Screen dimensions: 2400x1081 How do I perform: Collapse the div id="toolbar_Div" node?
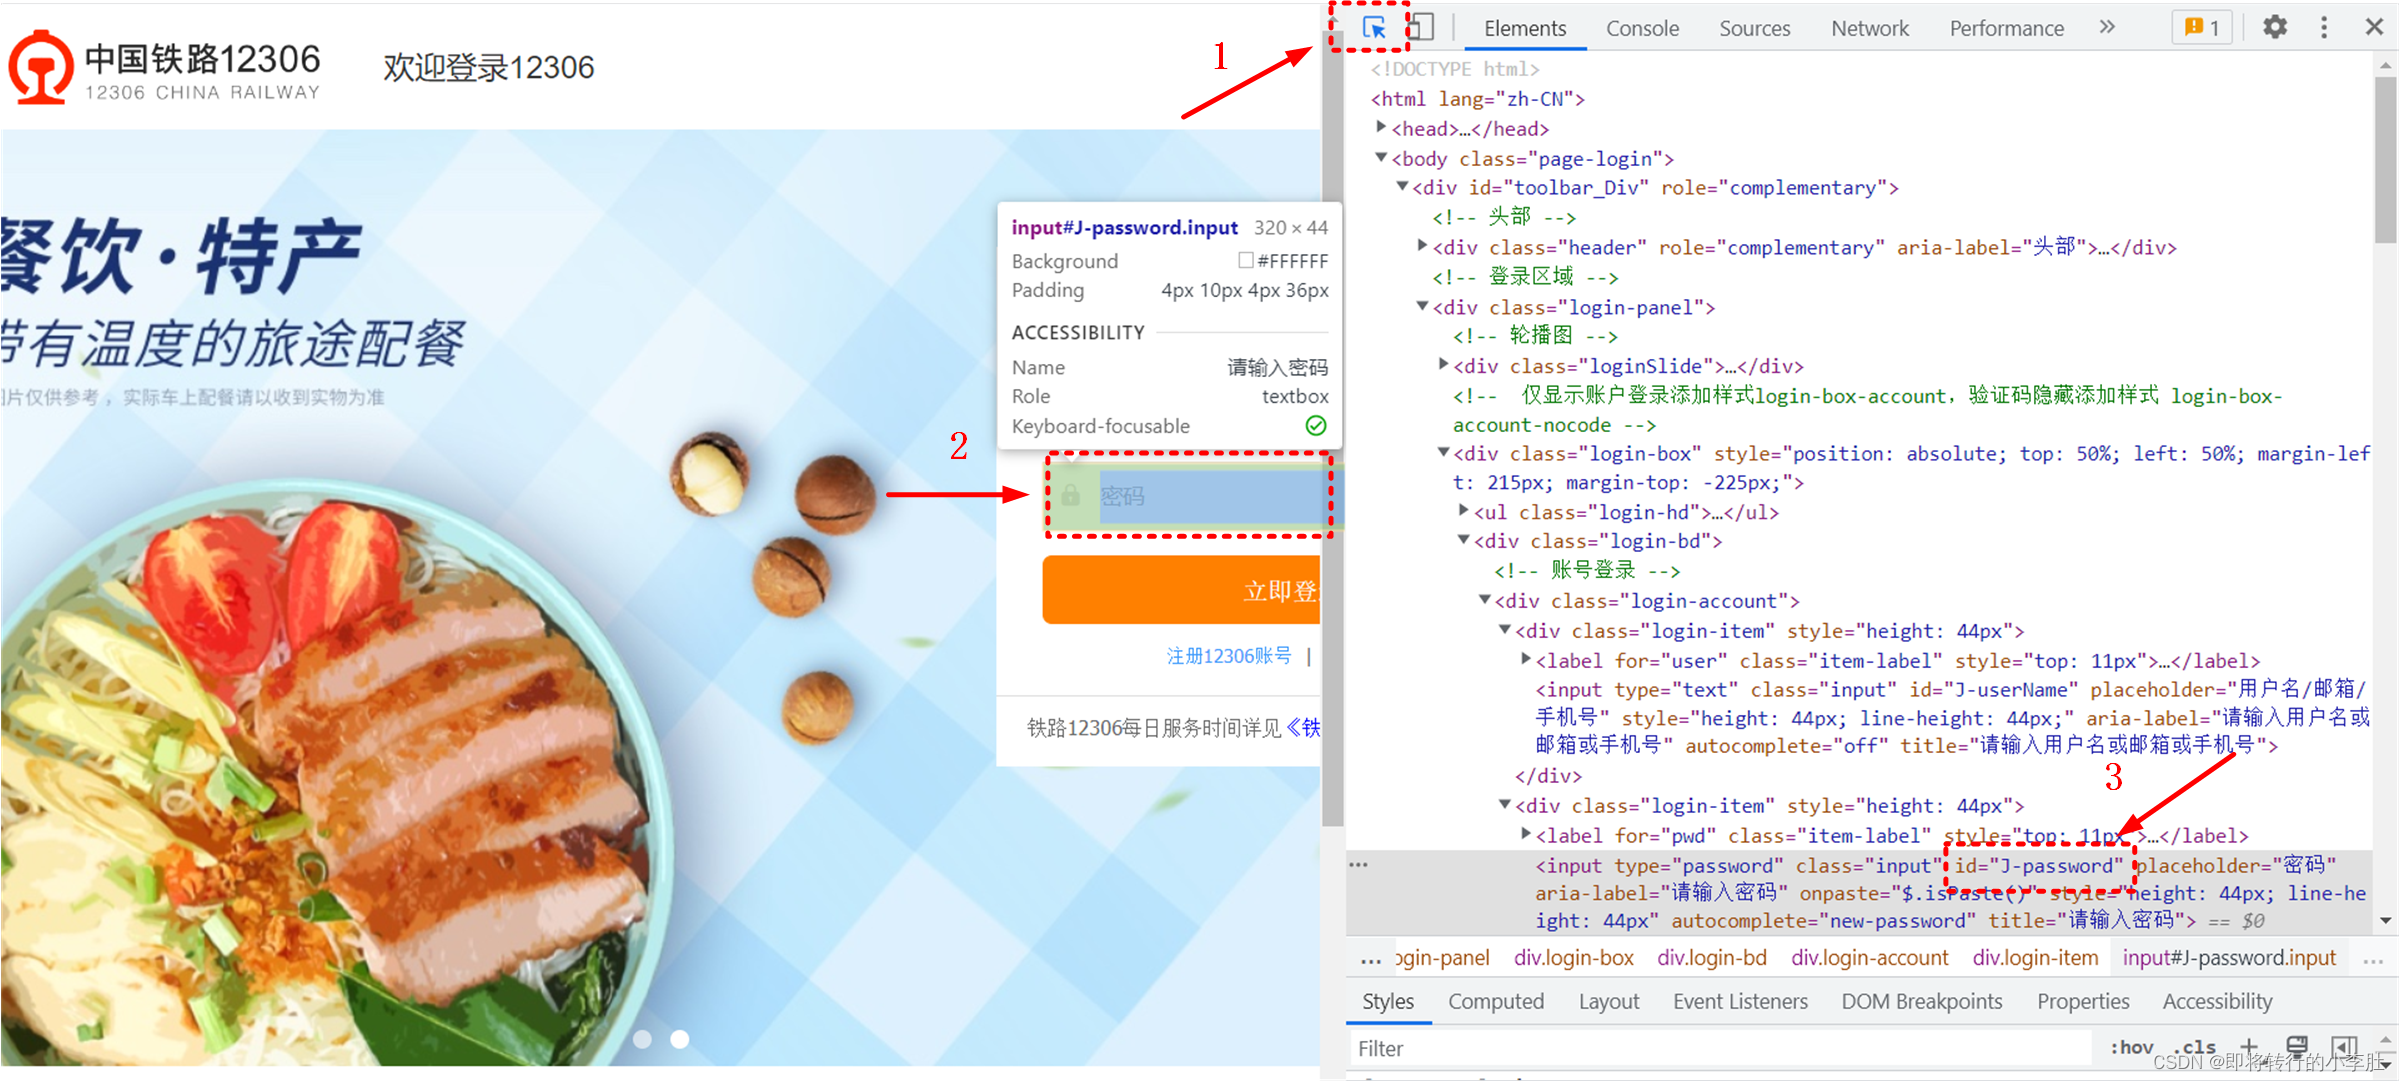click(1402, 186)
